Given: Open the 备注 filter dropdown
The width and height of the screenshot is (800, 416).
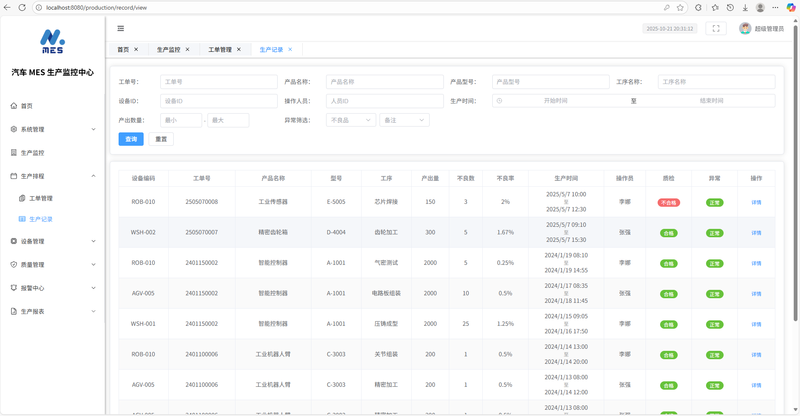Looking at the screenshot, I should tap(403, 120).
